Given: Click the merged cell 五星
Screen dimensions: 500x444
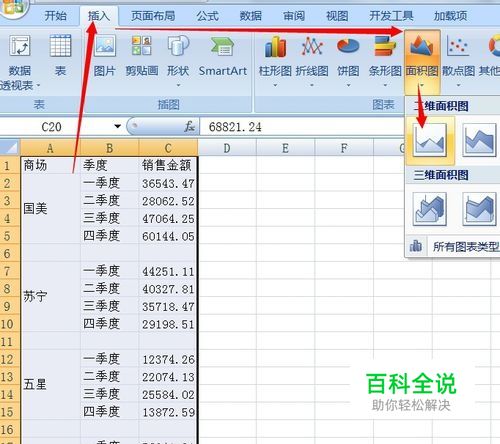Looking at the screenshot, I should [50, 385].
